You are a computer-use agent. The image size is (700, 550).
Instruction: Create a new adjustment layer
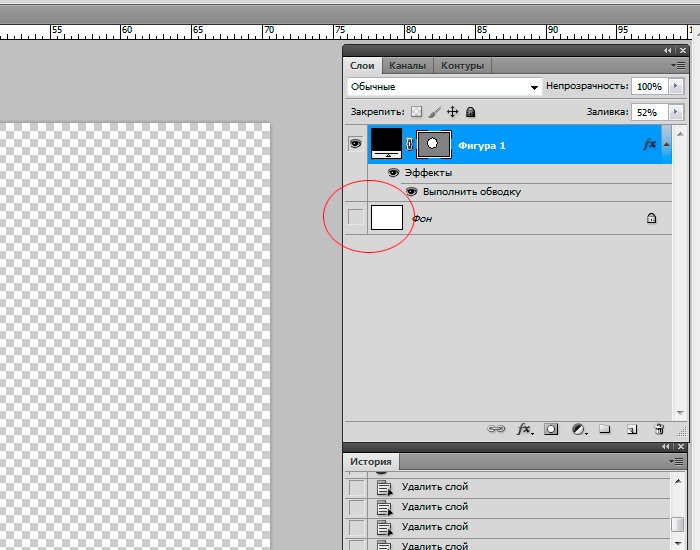[578, 429]
